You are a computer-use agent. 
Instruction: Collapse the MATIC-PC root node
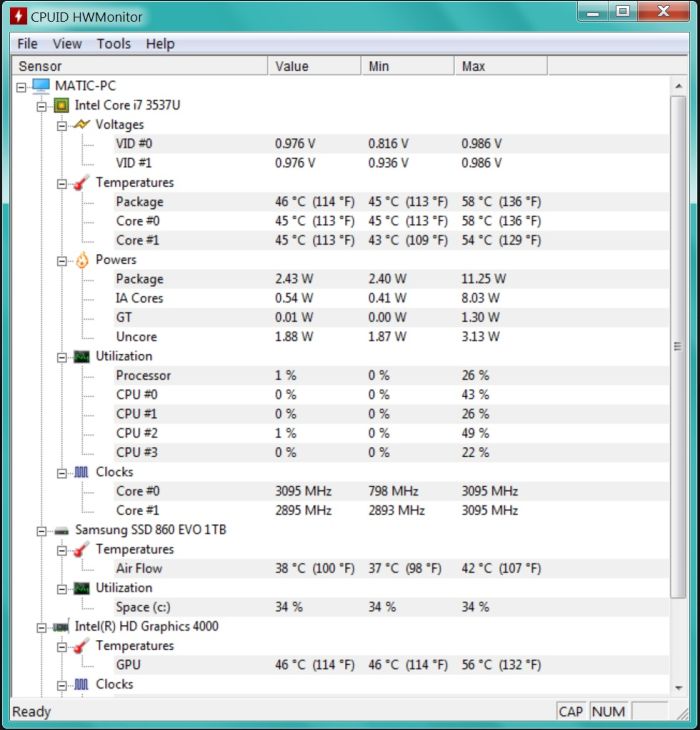21,87
